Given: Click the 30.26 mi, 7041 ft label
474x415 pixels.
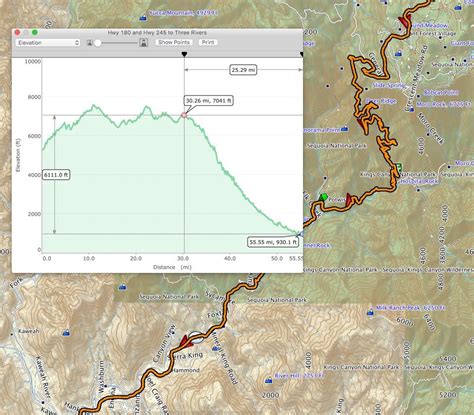Looking at the screenshot, I should 208,100.
